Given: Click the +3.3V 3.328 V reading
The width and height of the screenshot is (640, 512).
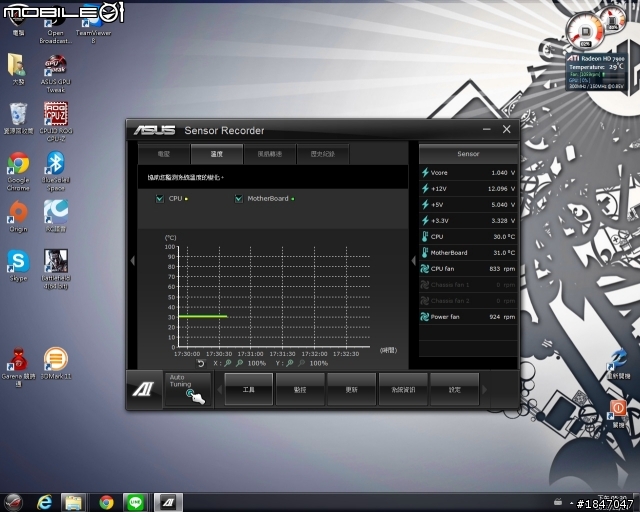Looking at the screenshot, I should click(503, 220).
